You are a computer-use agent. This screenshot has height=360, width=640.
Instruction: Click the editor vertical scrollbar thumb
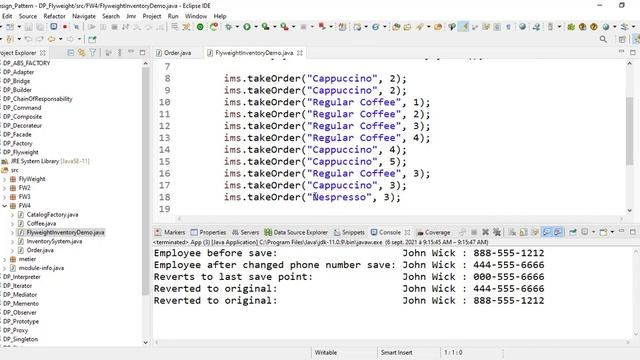(629, 131)
